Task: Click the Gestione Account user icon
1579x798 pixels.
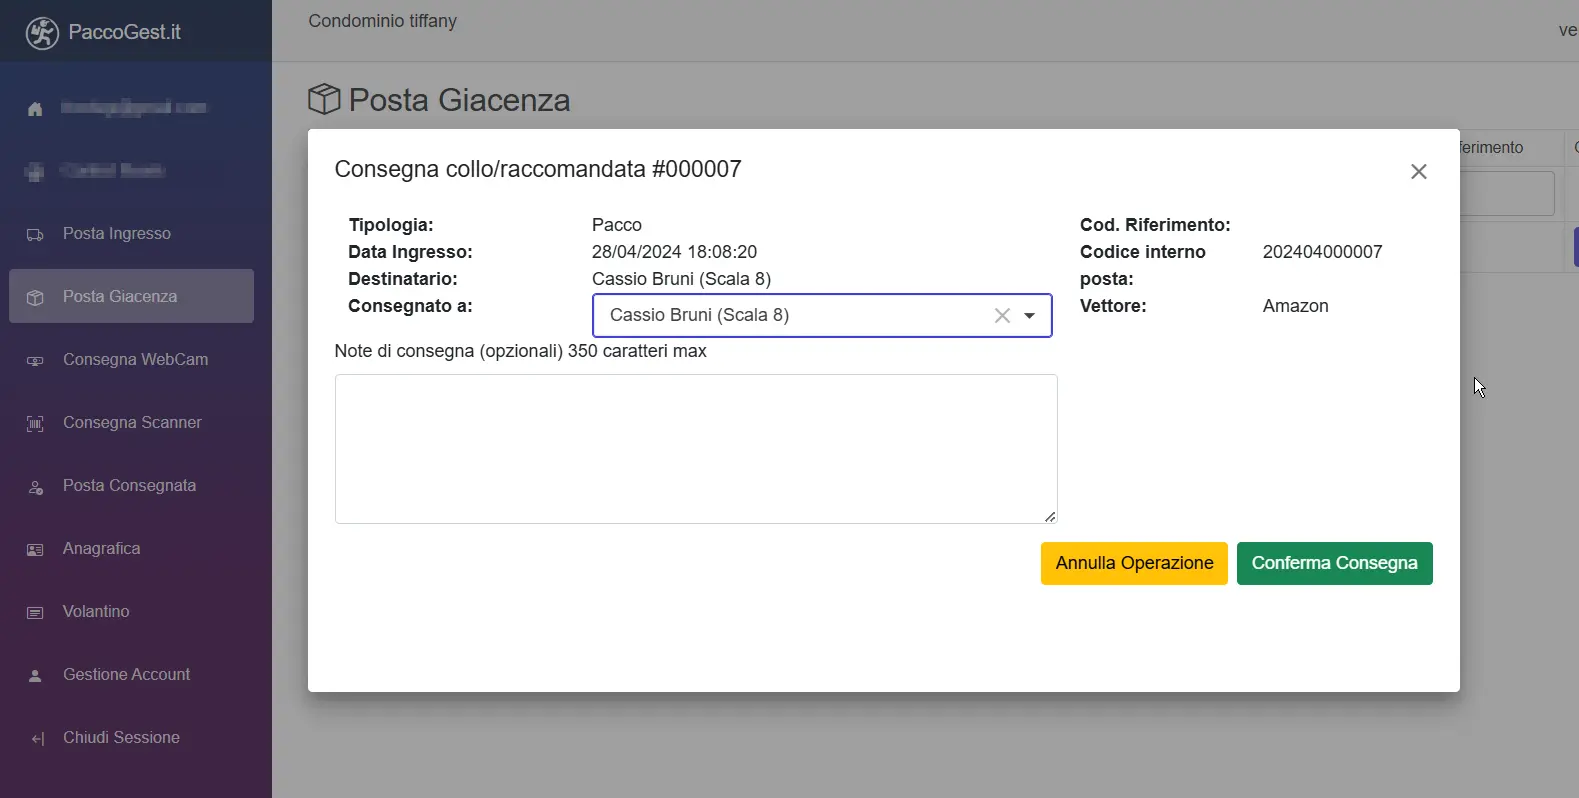Action: point(35,676)
